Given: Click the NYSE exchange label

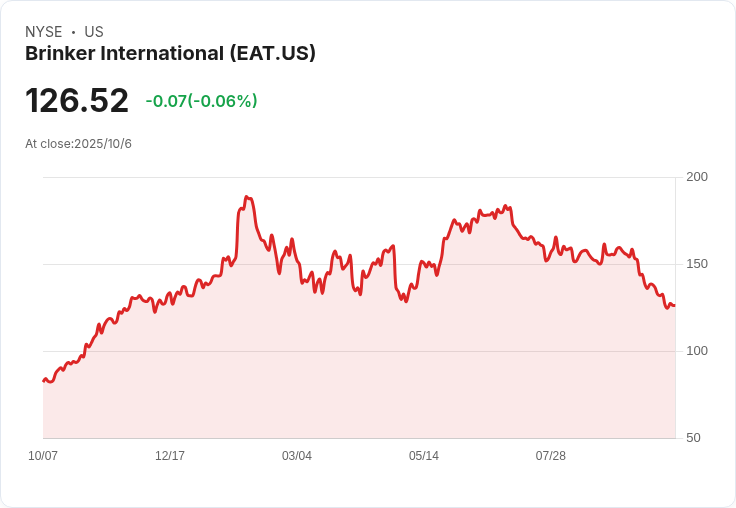Looking at the screenshot, I should (x=44, y=32).
